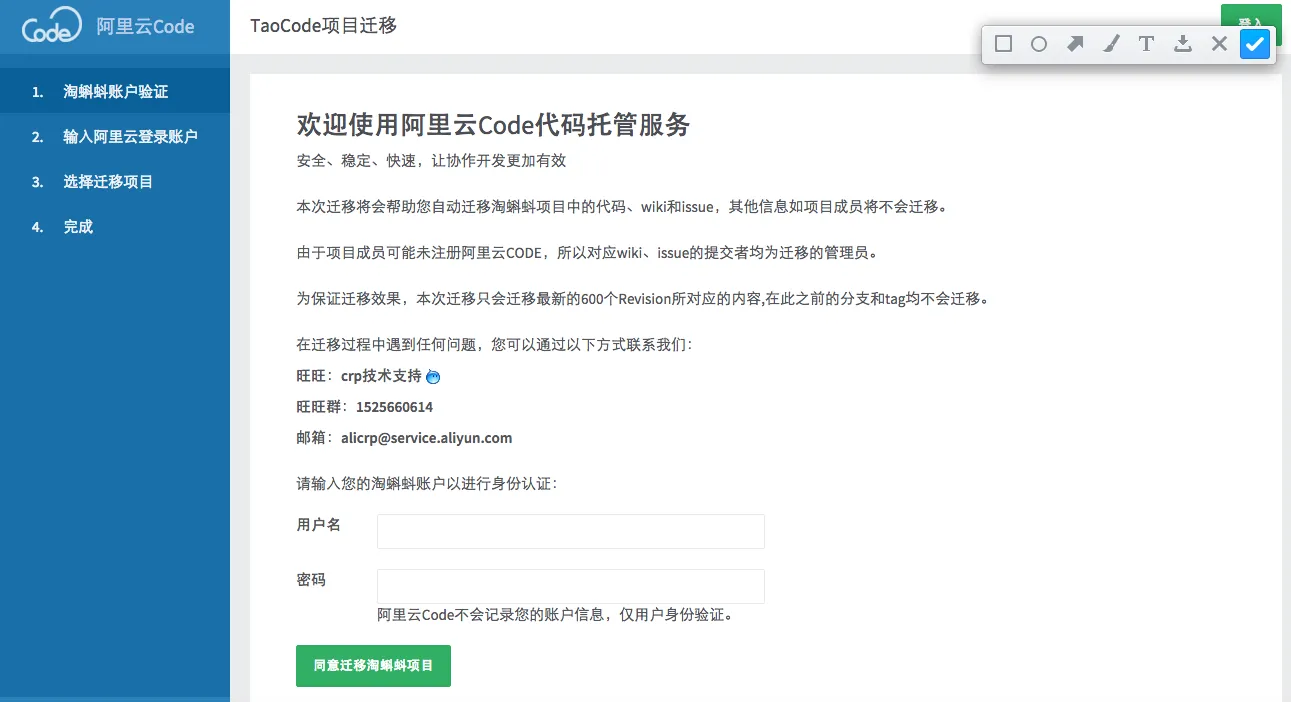The image size is (1291, 702).
Task: Click the green 登入 button at top right
Action: coord(1251,20)
